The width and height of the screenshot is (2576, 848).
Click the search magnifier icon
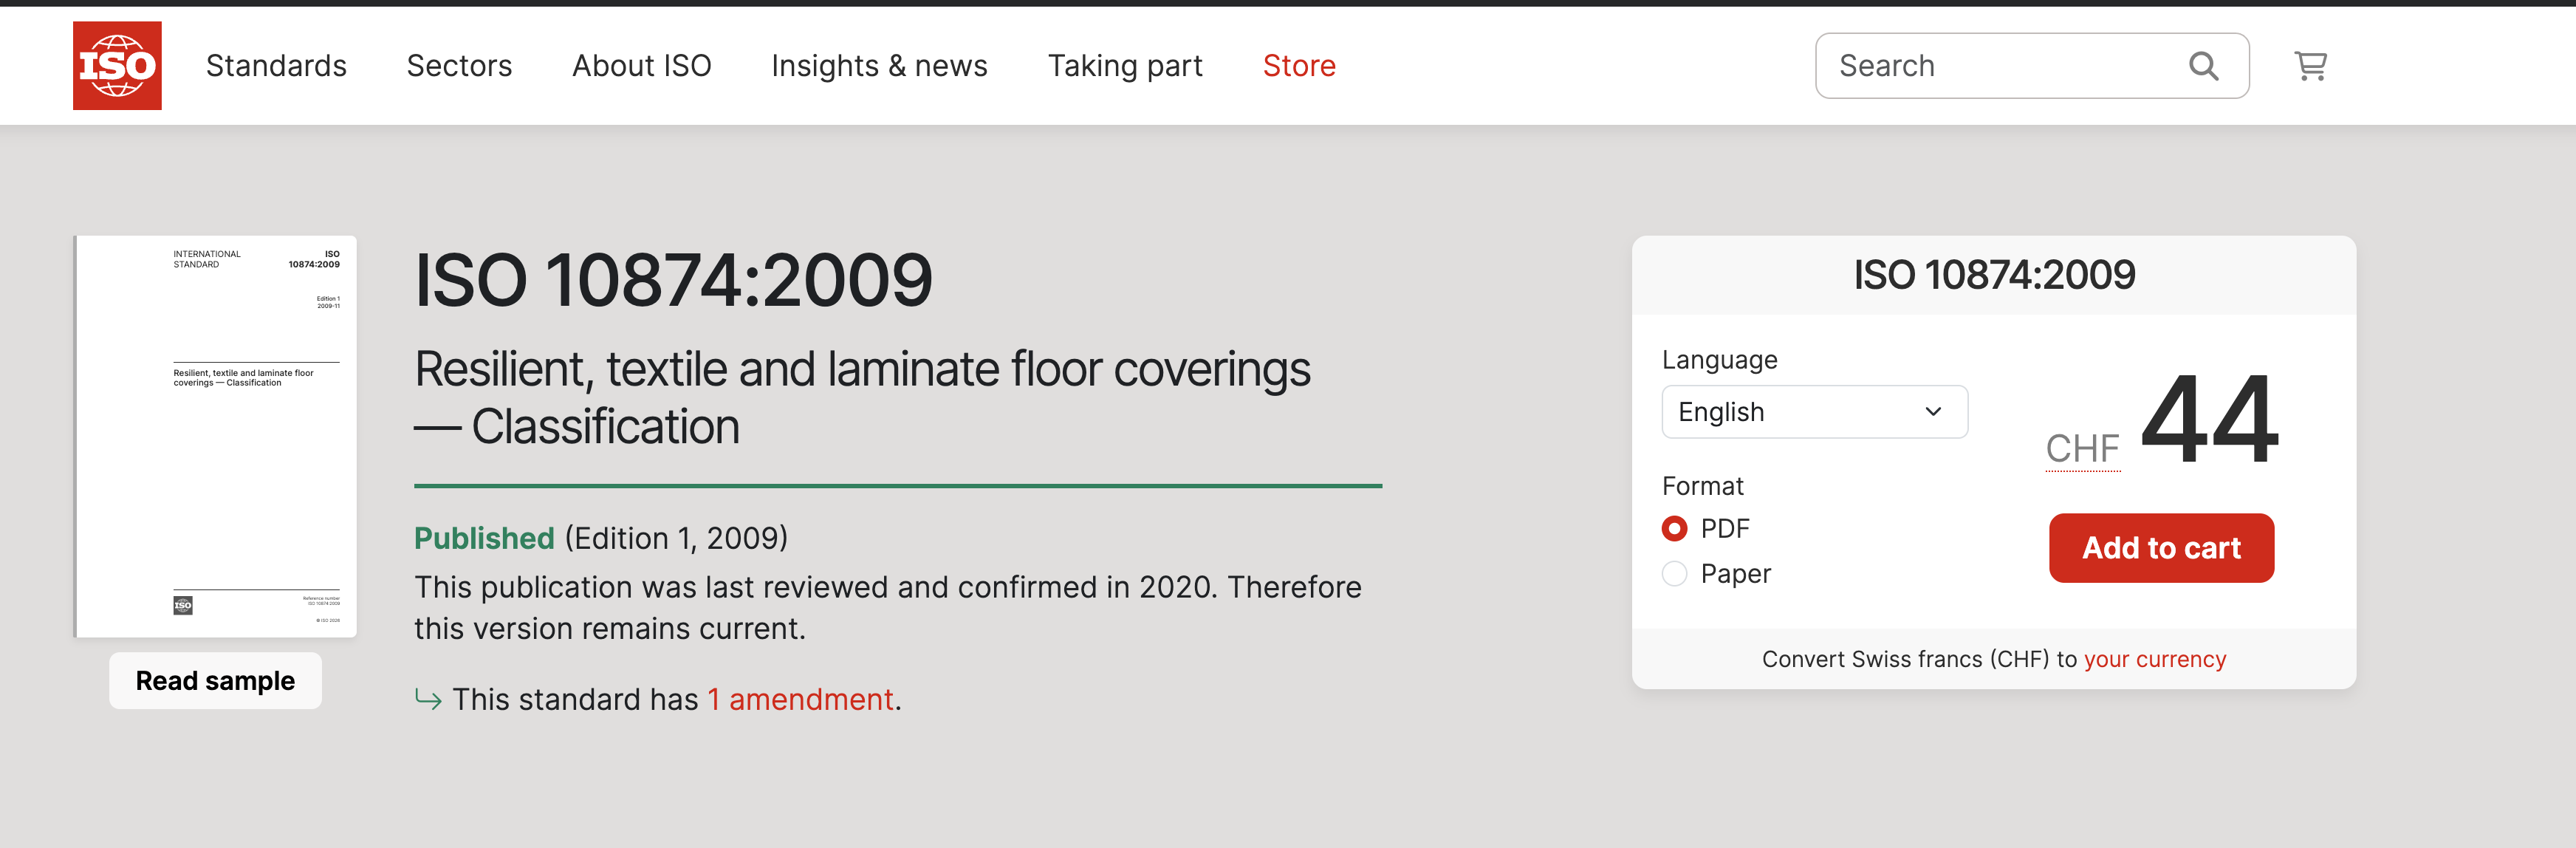click(2203, 66)
